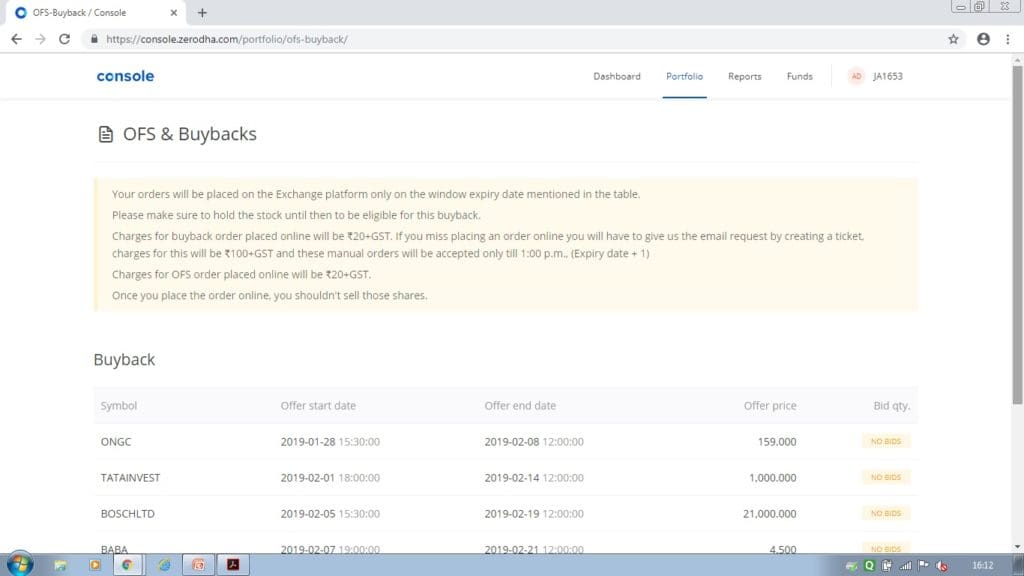Open the Funds section
The height and width of the screenshot is (576, 1024).
[x=799, y=76]
